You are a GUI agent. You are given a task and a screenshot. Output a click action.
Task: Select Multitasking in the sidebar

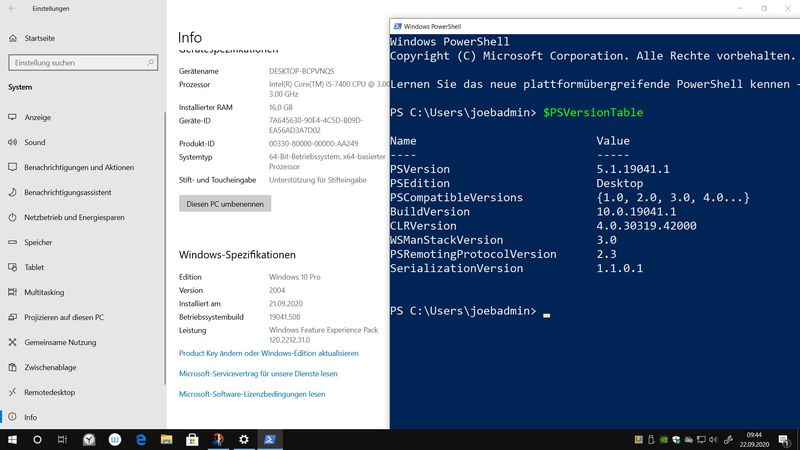point(44,292)
